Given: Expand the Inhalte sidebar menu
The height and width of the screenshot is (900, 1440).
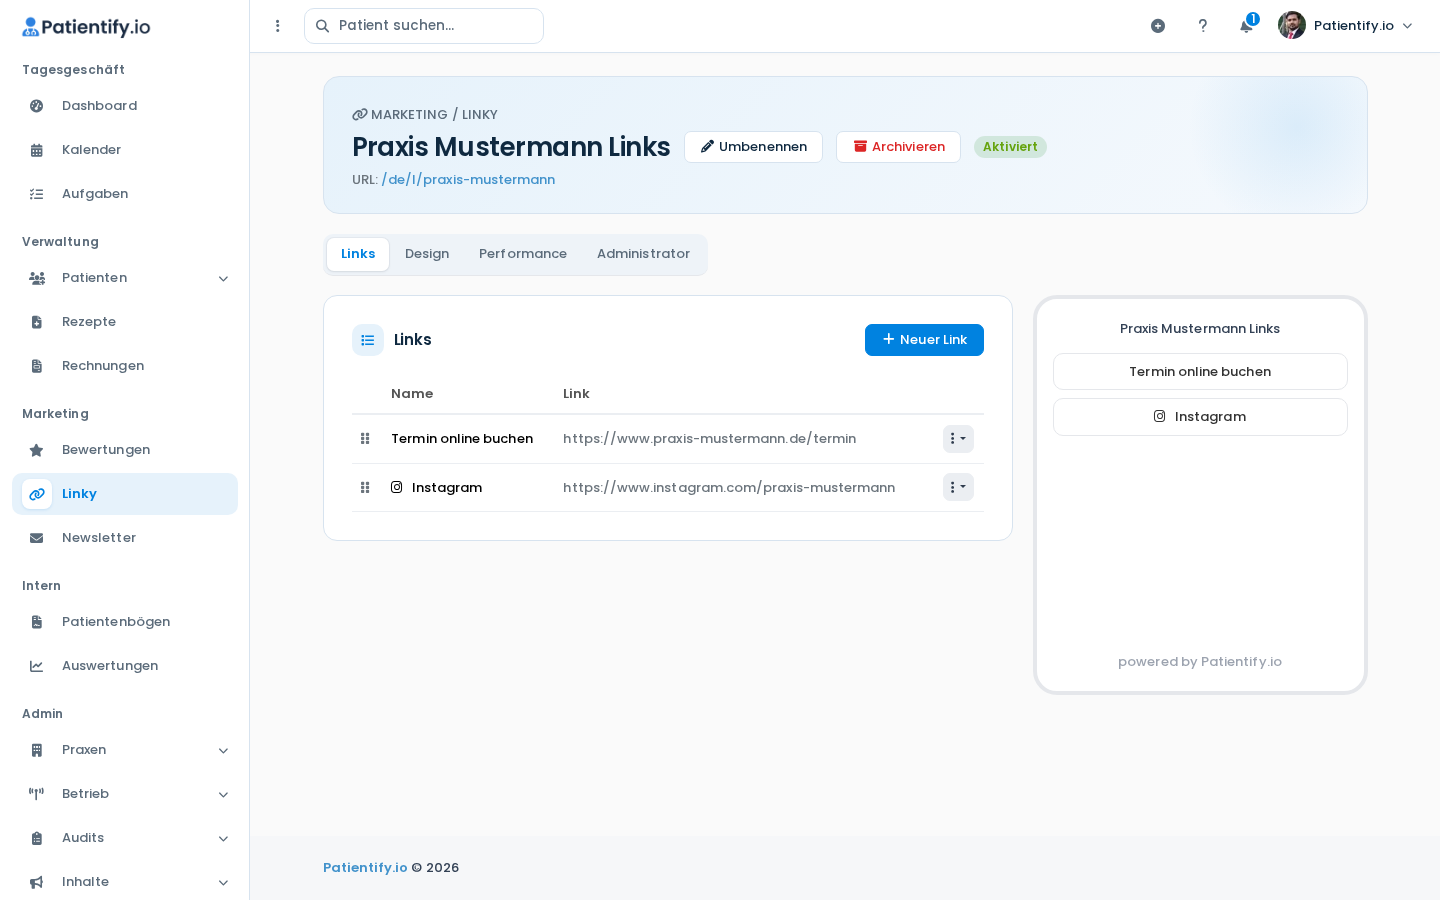Looking at the screenshot, I should (125, 882).
